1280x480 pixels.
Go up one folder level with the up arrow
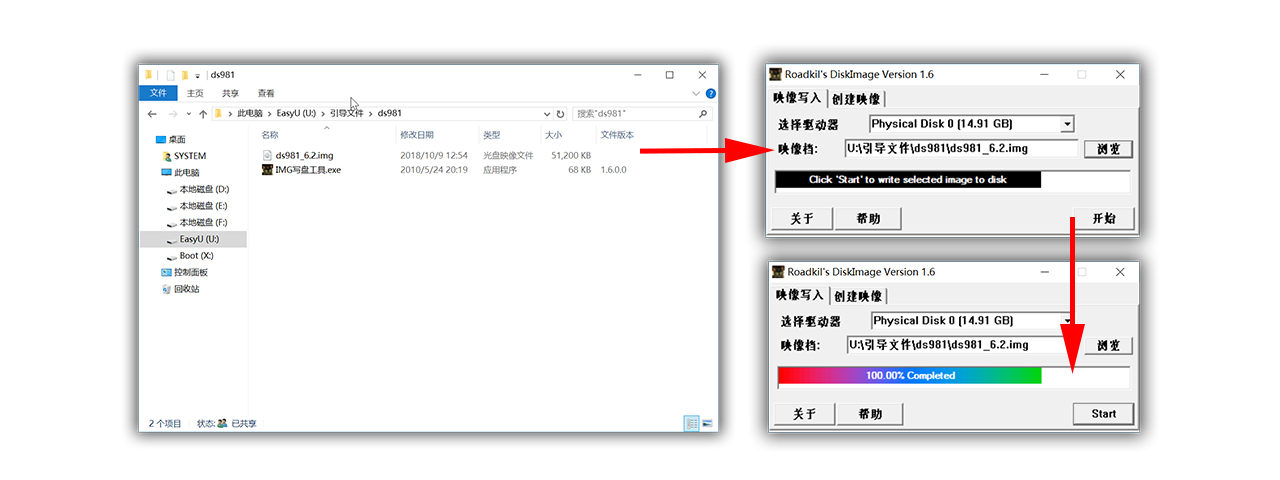(203, 114)
